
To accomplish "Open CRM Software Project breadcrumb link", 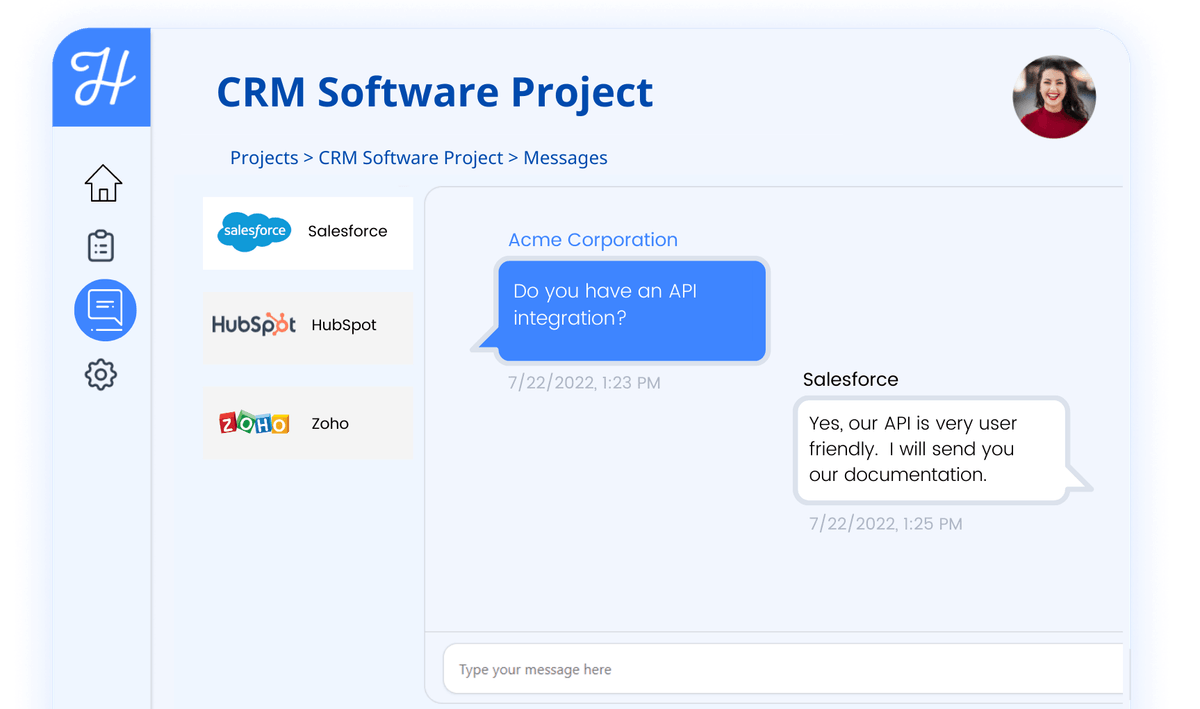I will (411, 157).
